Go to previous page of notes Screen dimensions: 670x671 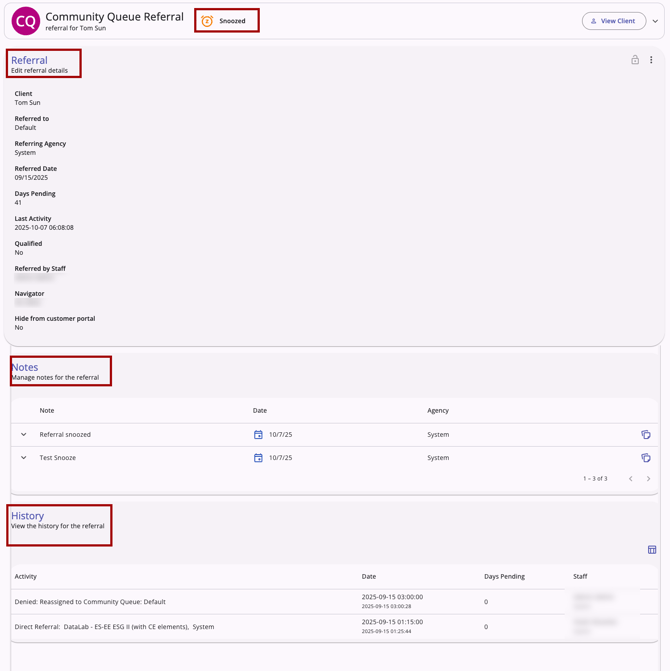[630, 479]
